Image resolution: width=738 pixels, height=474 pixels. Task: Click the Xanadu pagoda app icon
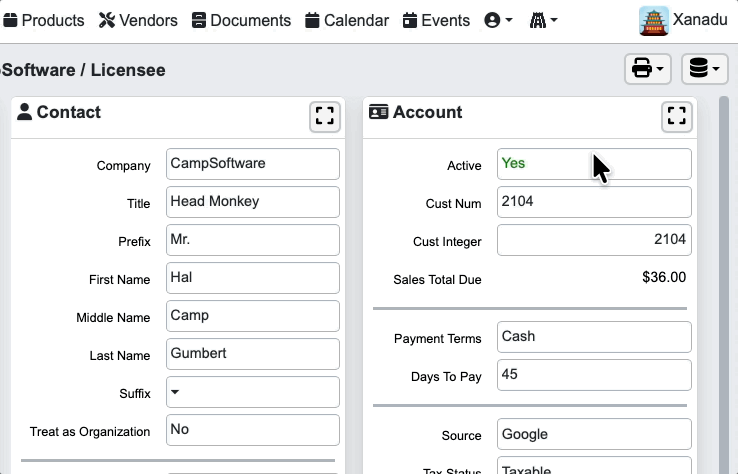[653, 21]
